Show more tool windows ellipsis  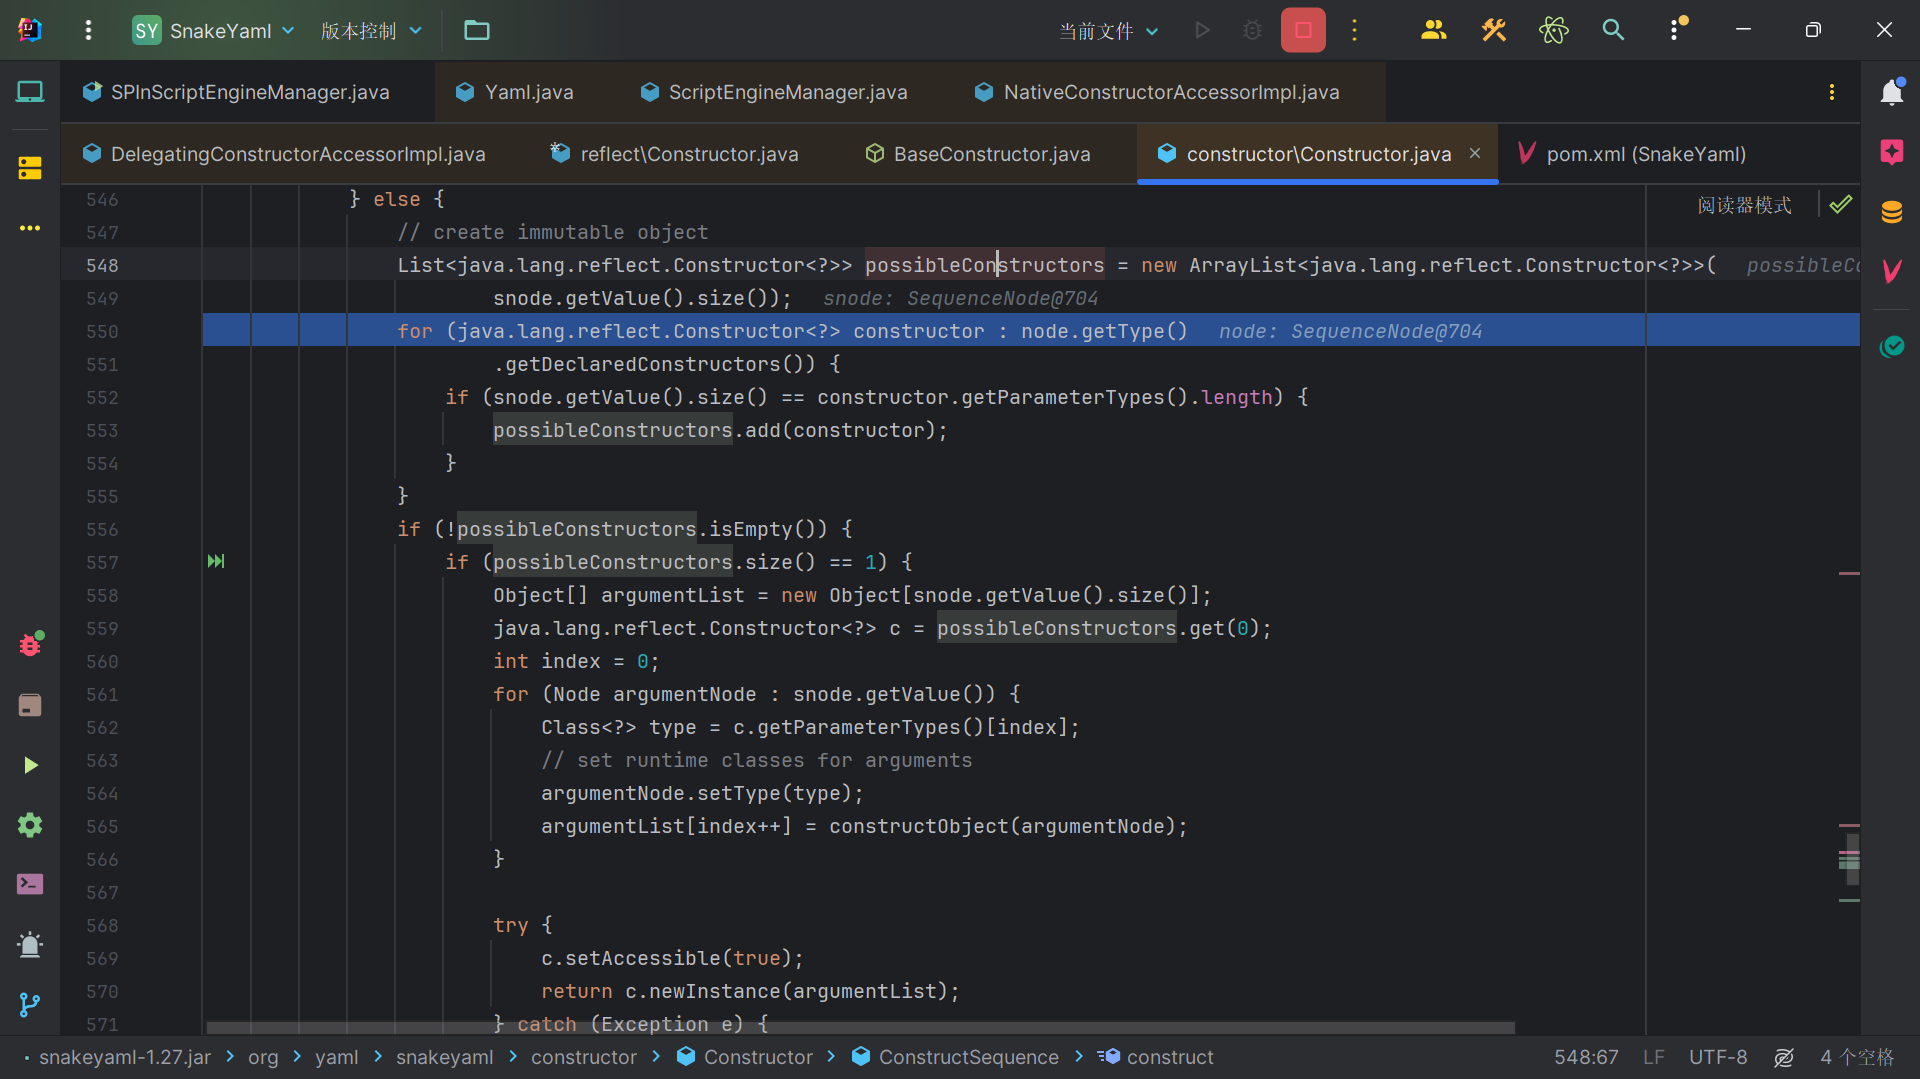[x=30, y=228]
